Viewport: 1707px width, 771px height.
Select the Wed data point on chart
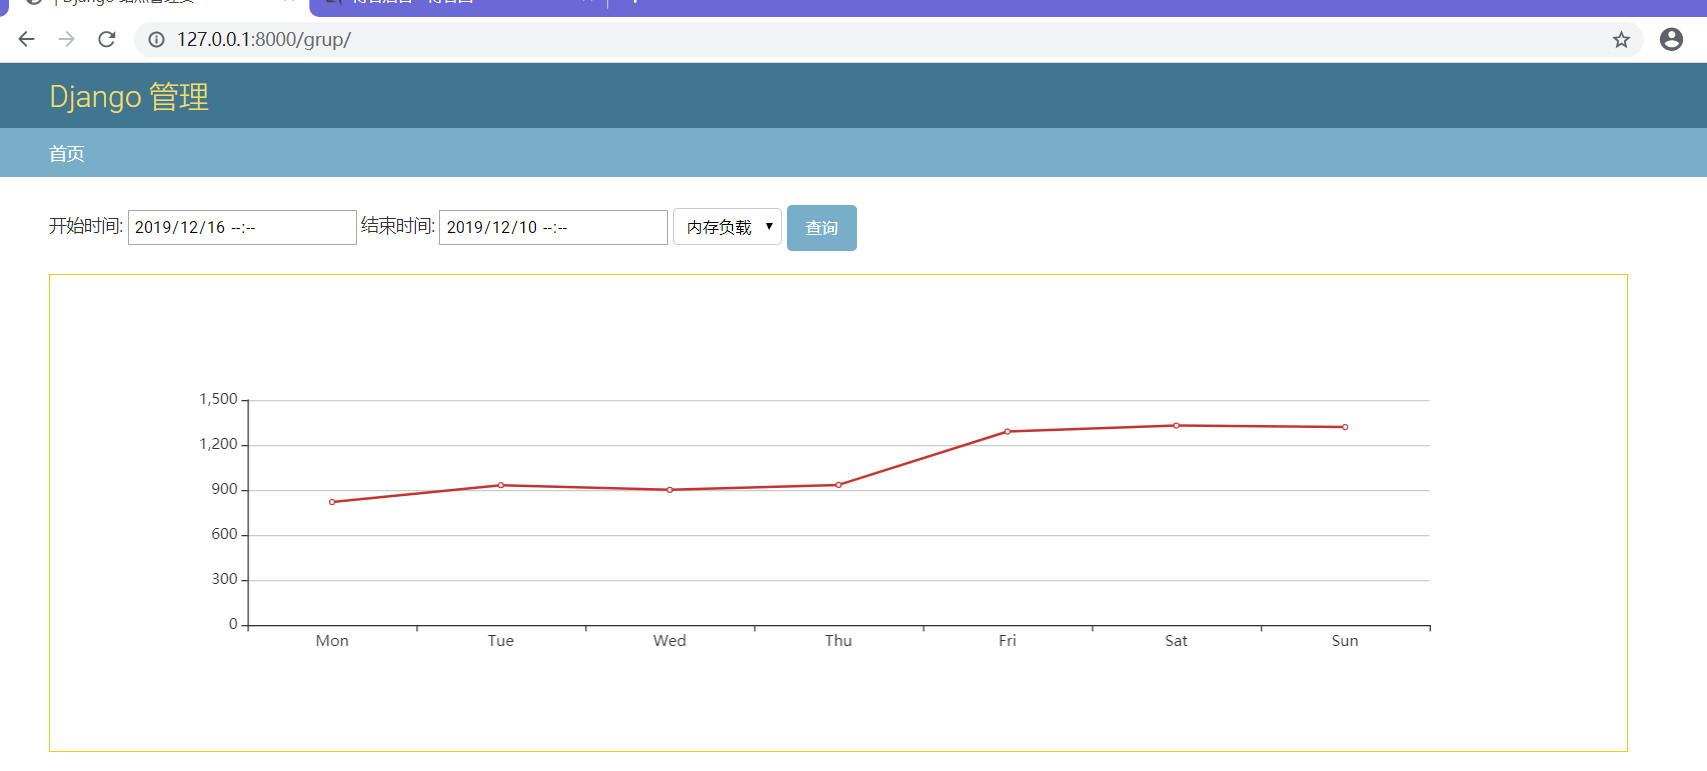670,490
